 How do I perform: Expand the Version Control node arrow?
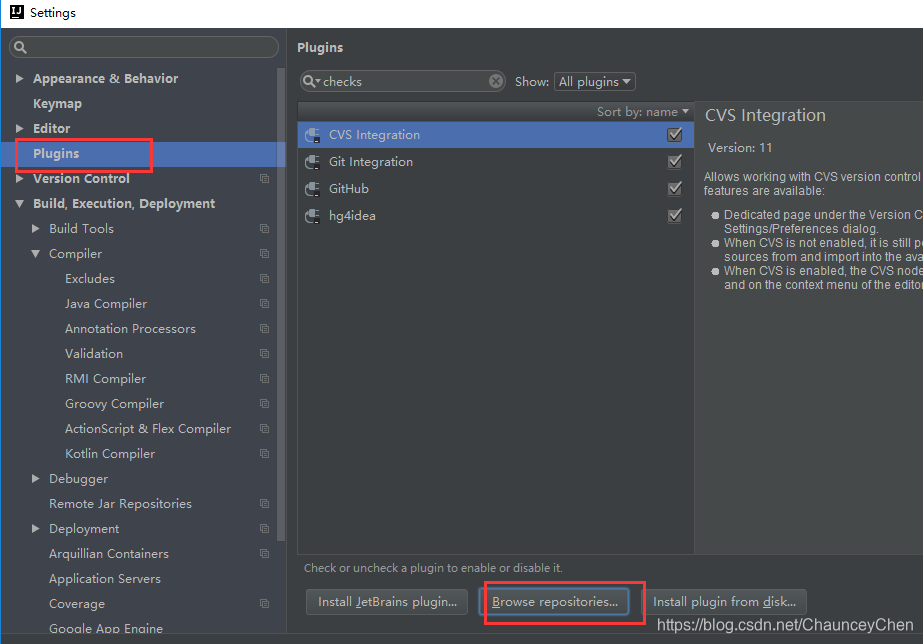19,178
